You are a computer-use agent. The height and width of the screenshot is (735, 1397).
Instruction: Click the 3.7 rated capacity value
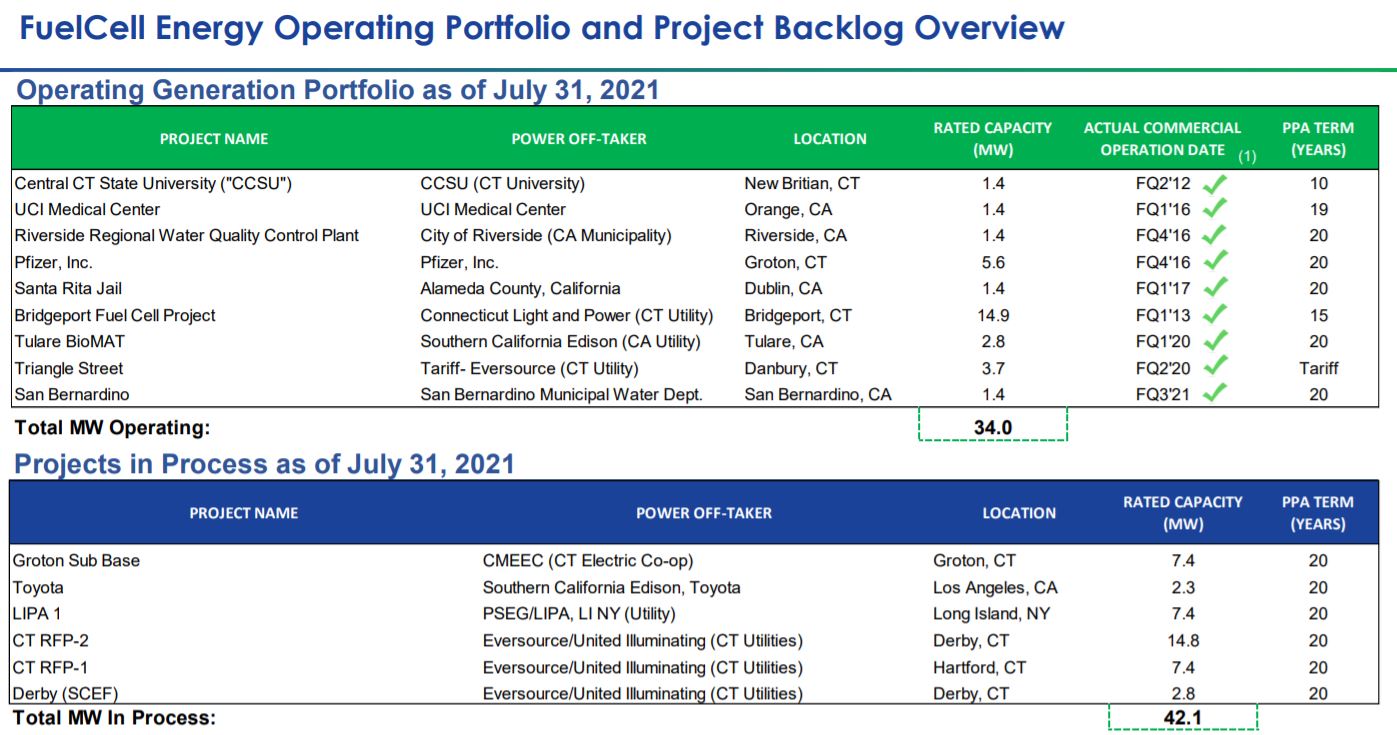click(993, 368)
